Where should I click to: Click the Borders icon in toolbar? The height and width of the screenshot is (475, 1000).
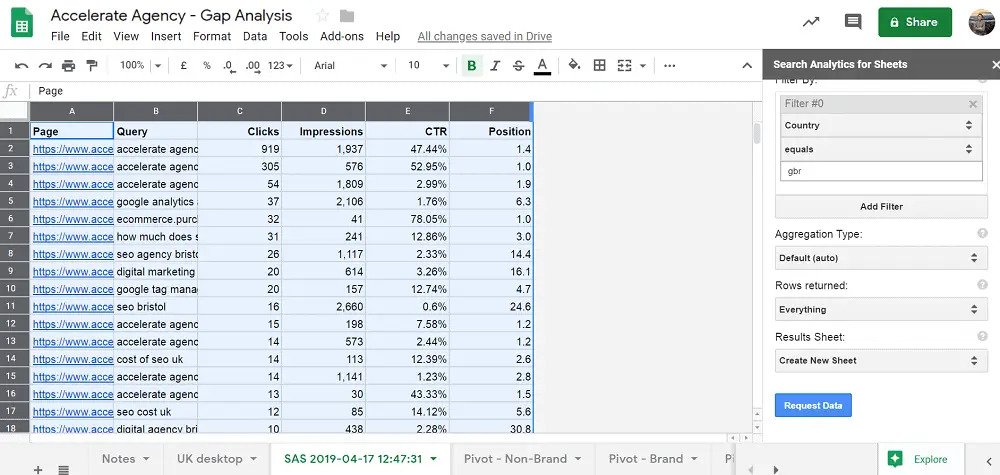click(x=599, y=65)
